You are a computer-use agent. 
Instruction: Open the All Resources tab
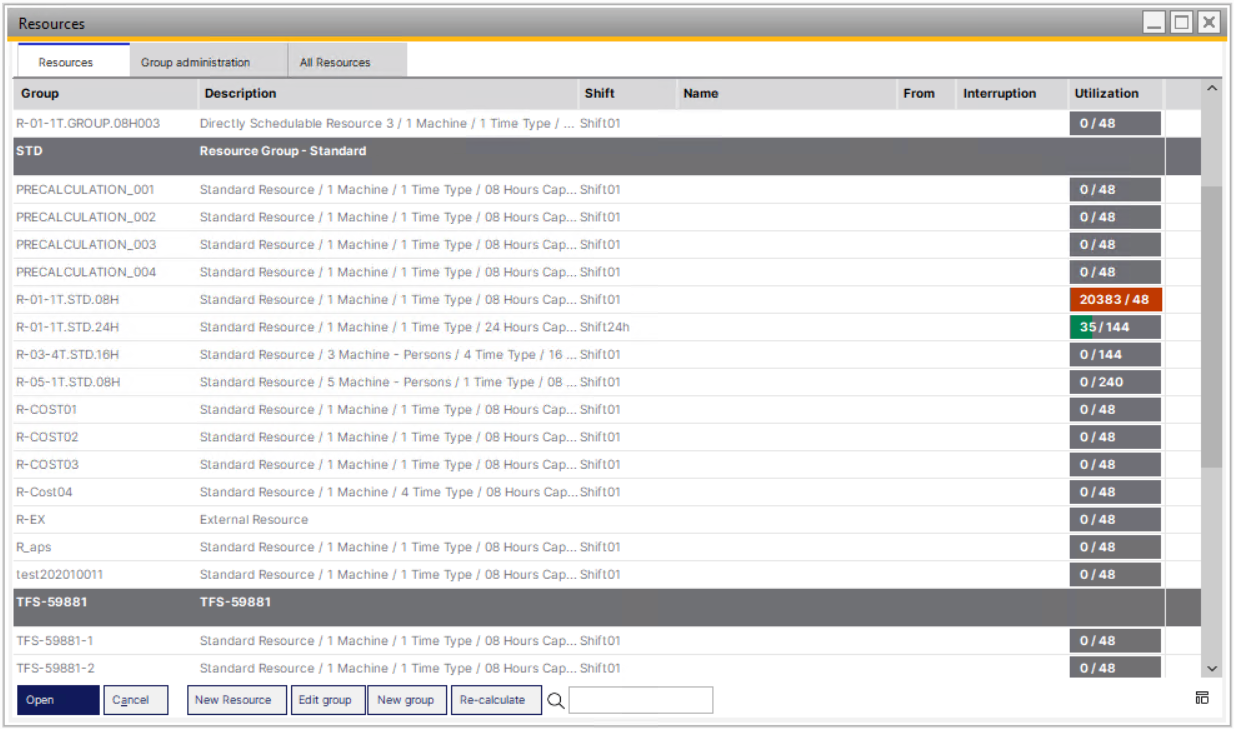335,62
